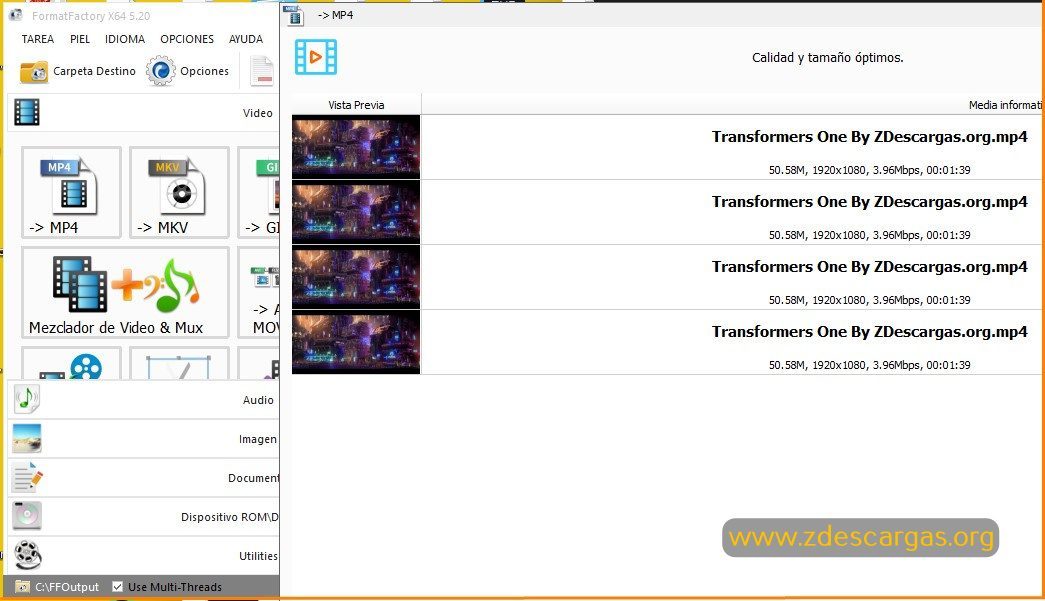Click the FormatFactory X64 5.20 window title
The width and height of the screenshot is (1045, 601).
tap(91, 16)
